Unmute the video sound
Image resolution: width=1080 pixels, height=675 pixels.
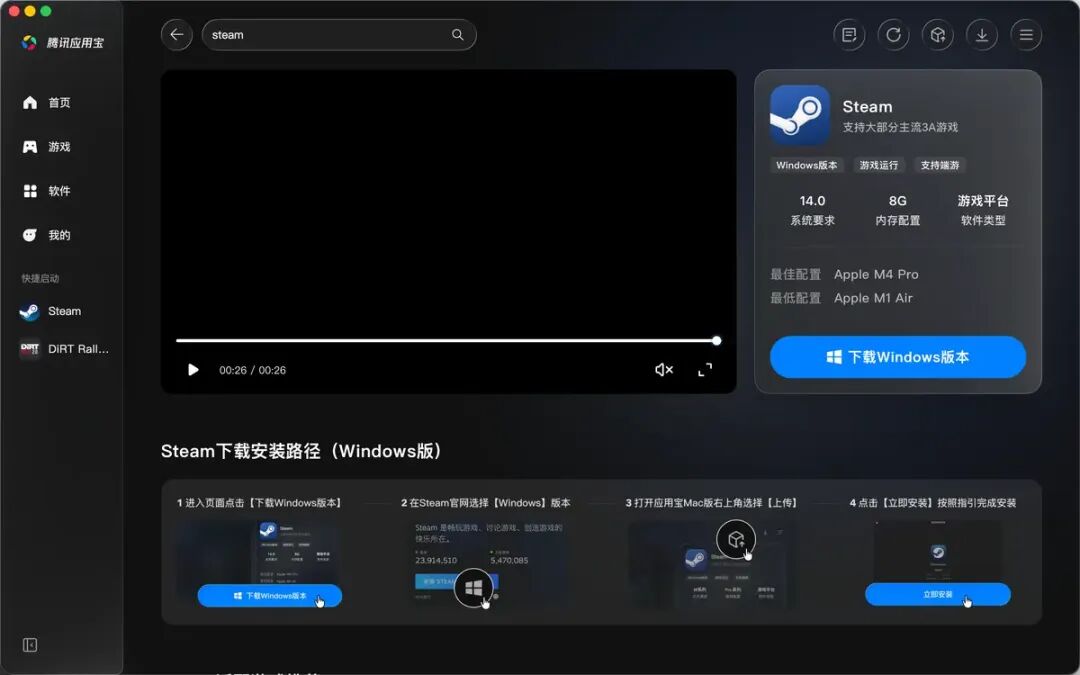tap(664, 370)
